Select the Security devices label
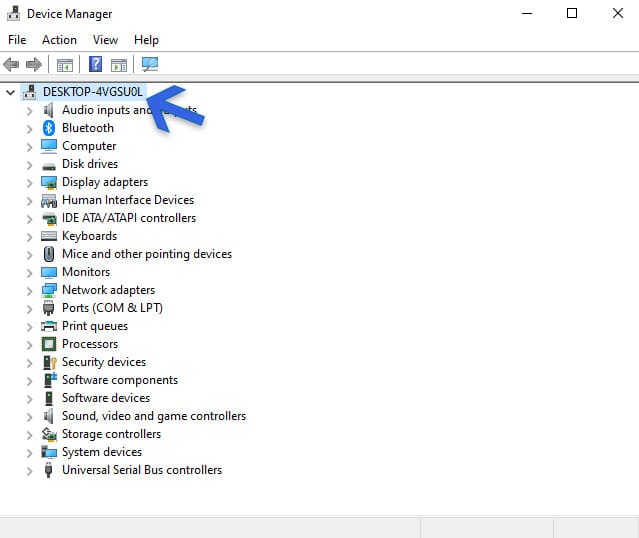Screen dimensions: 639x538 (x=104, y=362)
